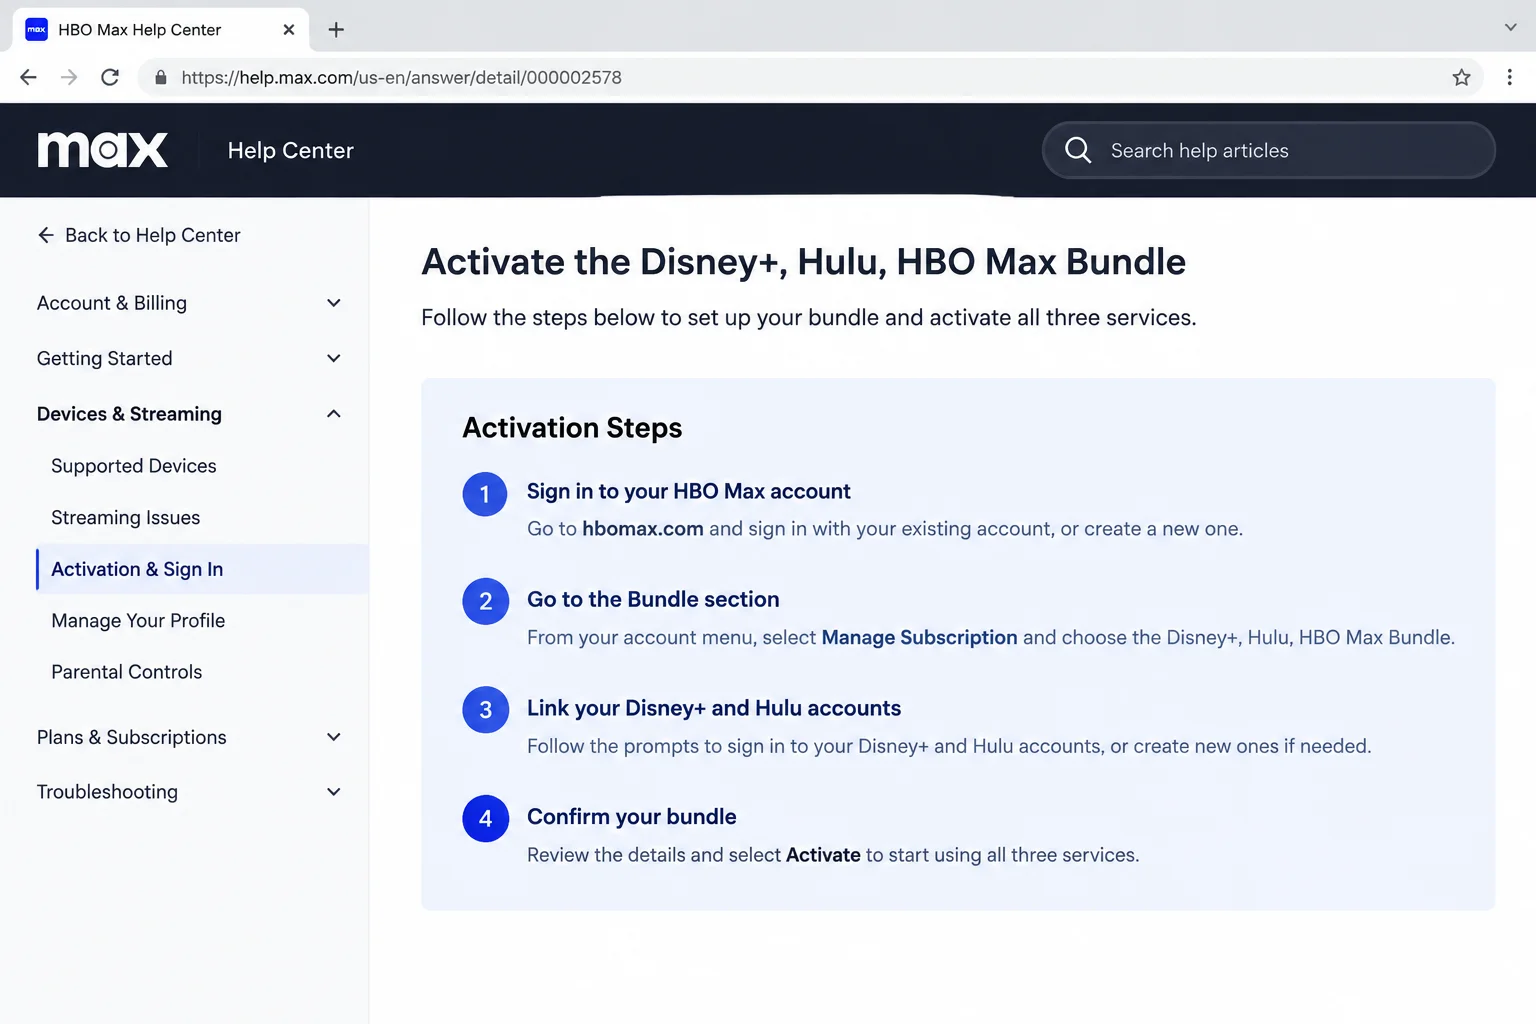The height and width of the screenshot is (1024, 1536).
Task: Expand the Account & Billing section
Action: (189, 303)
